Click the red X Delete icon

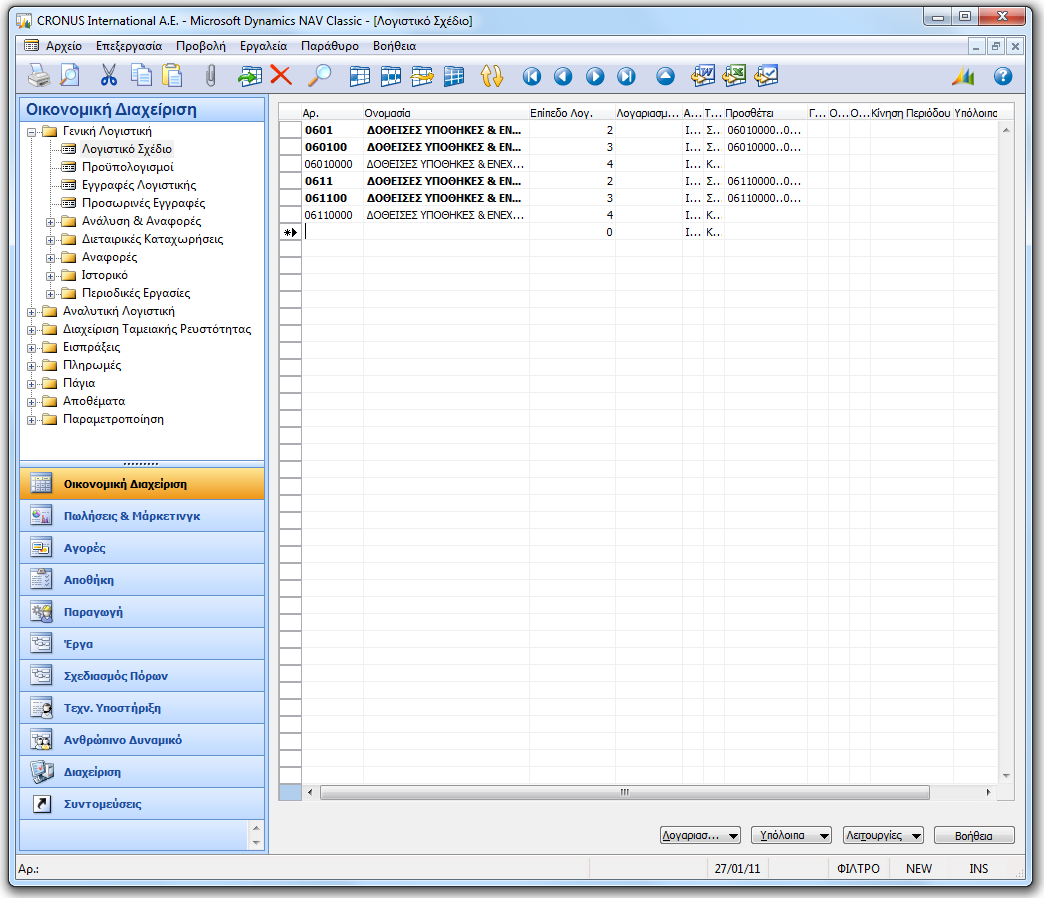(281, 76)
